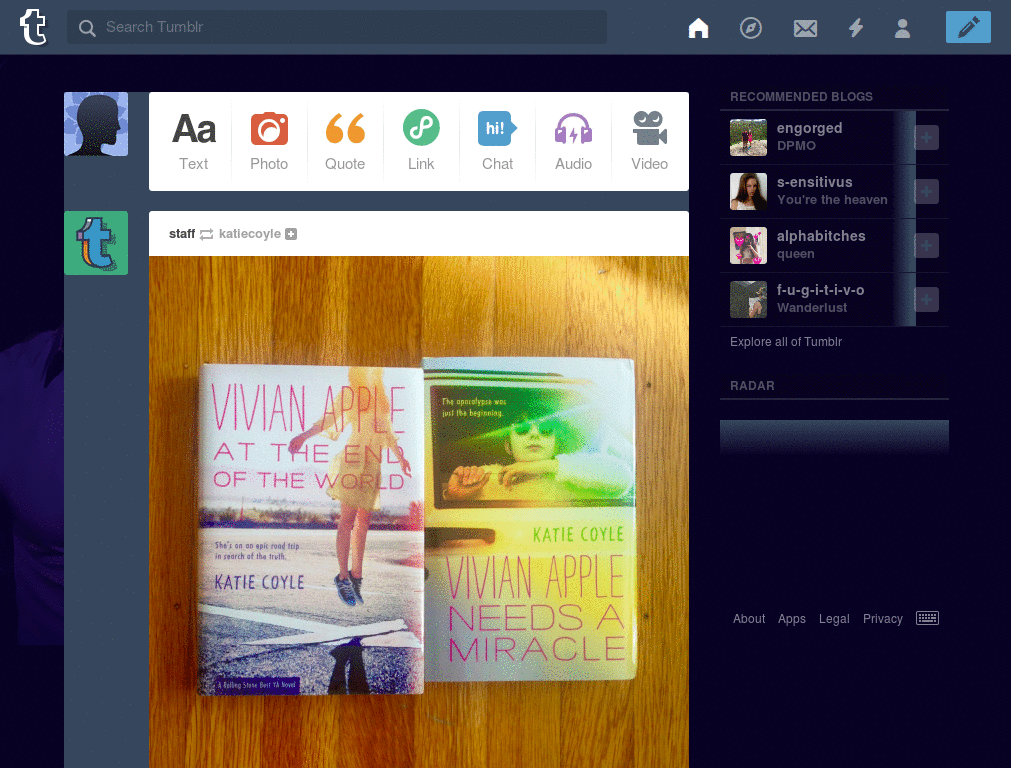Open the f-u-g-i-t-i-v-o recommended blog
The image size is (1024, 768).
tap(820, 291)
